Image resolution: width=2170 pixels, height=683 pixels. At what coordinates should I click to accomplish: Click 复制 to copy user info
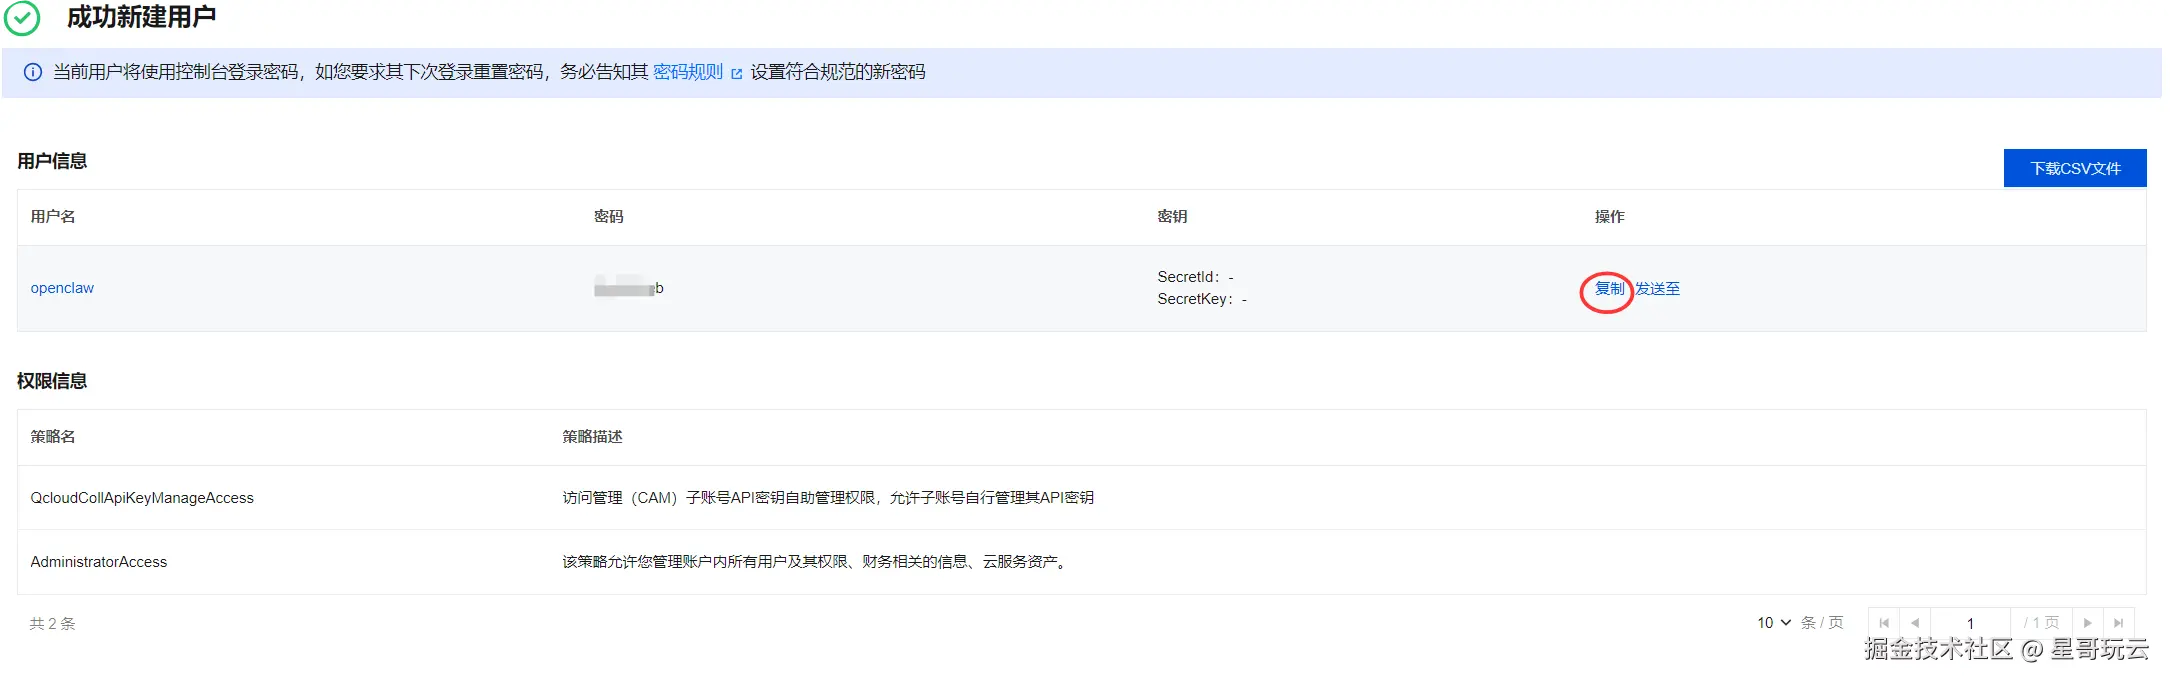1609,288
